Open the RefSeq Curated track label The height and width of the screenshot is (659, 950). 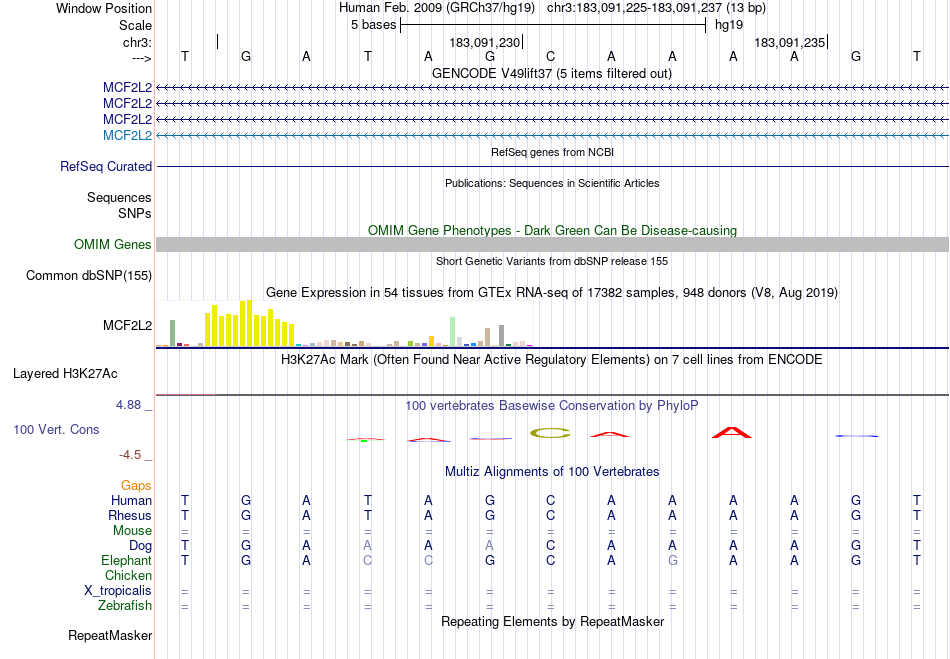106,166
